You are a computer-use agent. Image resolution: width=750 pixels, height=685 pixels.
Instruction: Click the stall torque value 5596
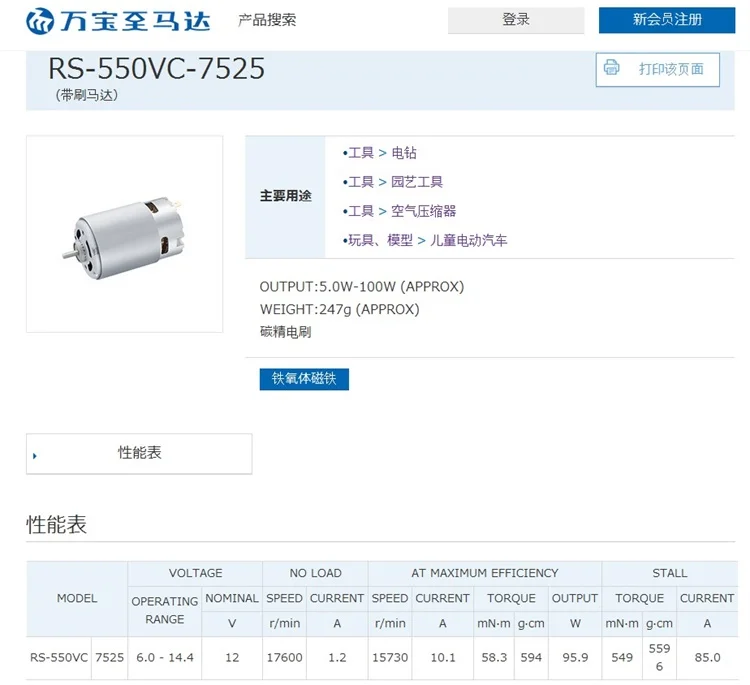pos(659,658)
